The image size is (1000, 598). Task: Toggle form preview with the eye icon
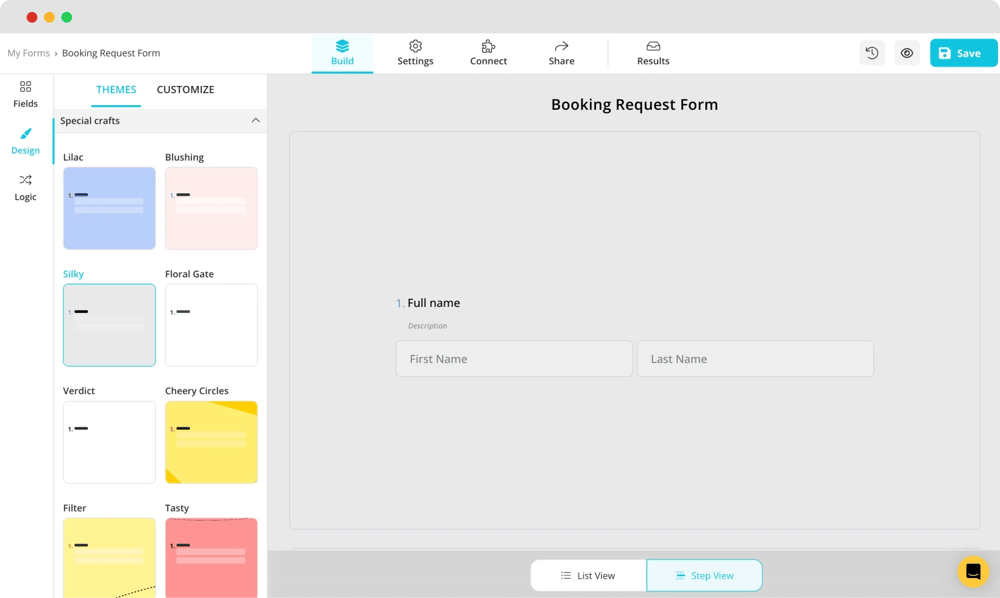tap(907, 52)
